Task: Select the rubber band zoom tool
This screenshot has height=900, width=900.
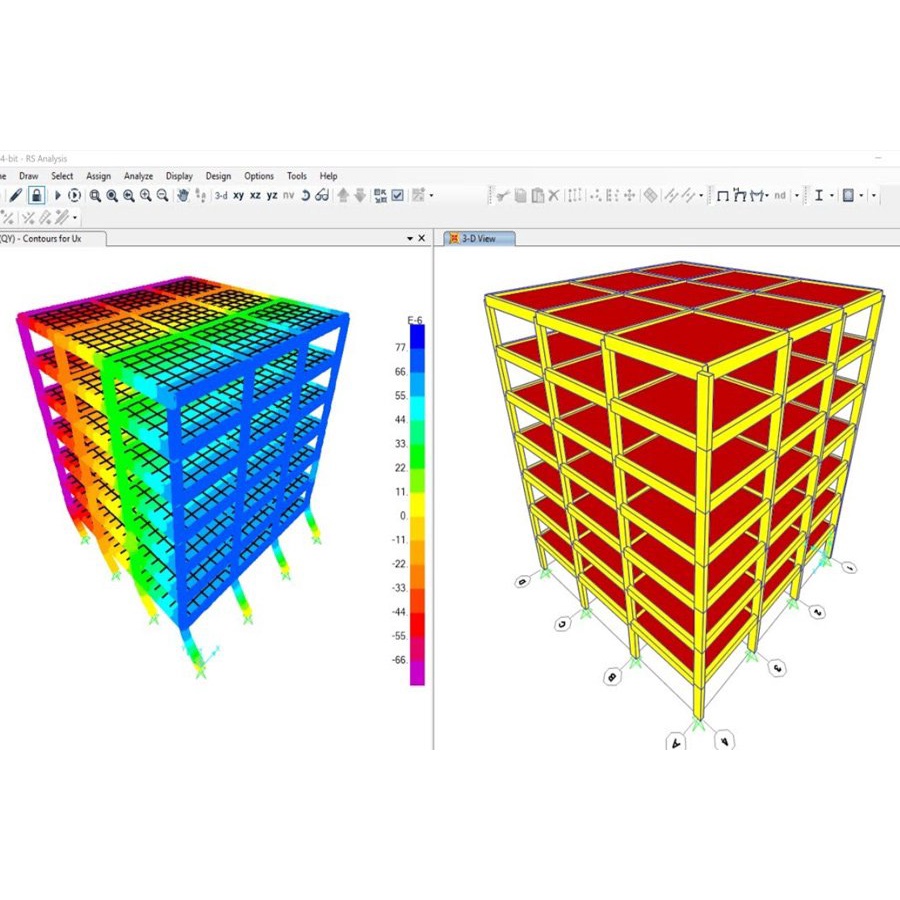Action: point(95,196)
